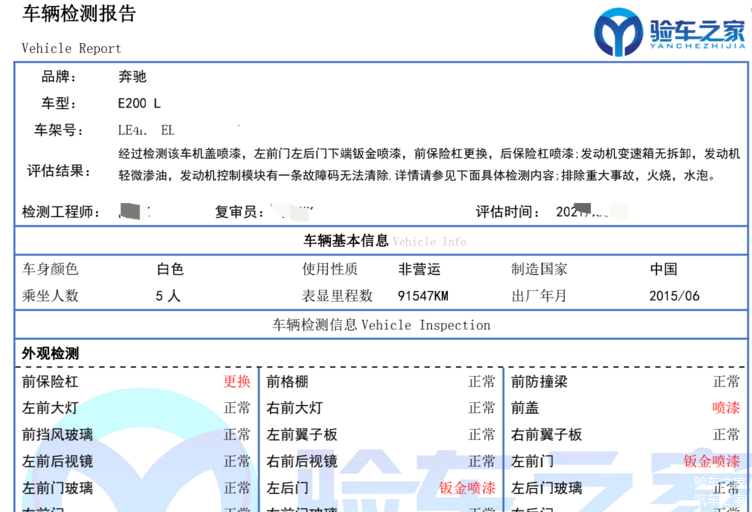The image size is (752, 512).
Task: Click the 前盖 item
Action: (525, 408)
